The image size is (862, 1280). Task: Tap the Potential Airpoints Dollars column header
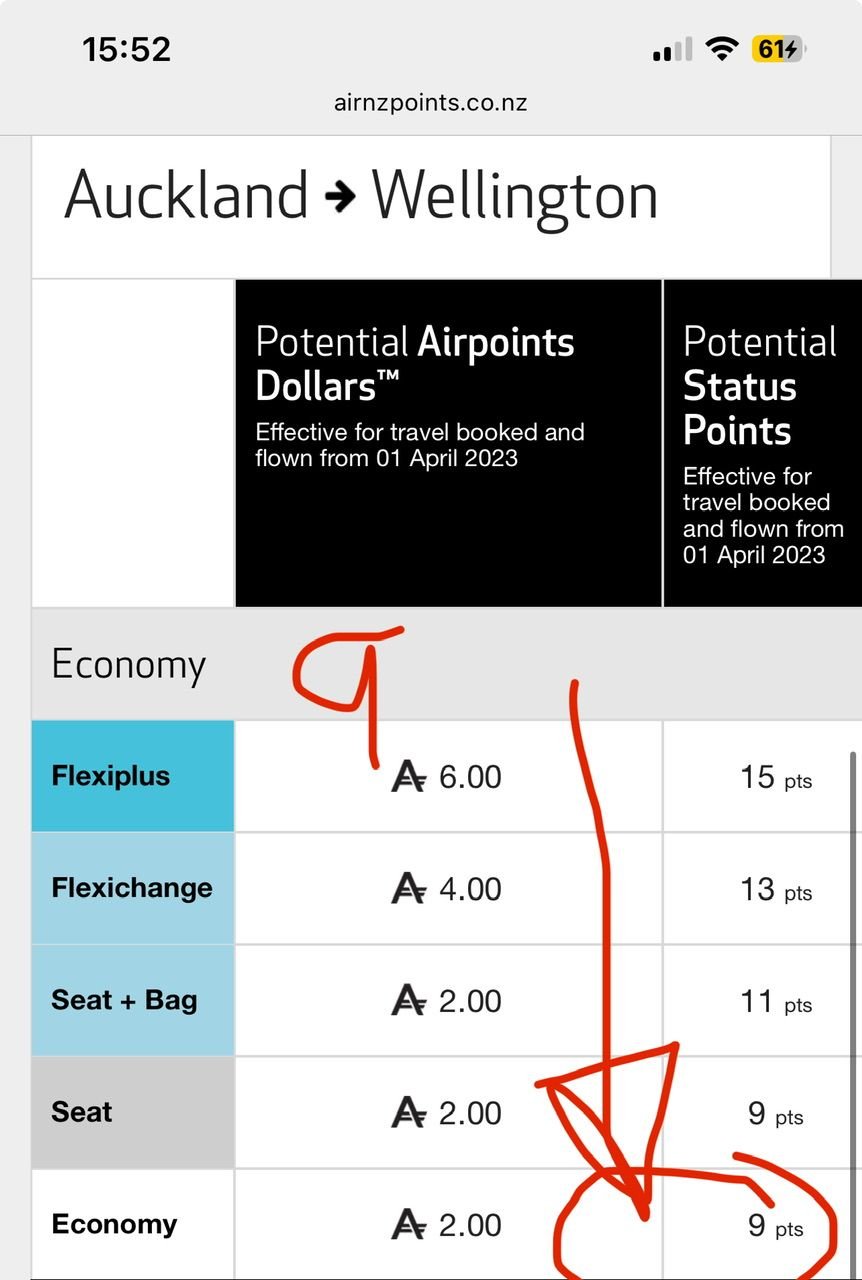[x=447, y=443]
